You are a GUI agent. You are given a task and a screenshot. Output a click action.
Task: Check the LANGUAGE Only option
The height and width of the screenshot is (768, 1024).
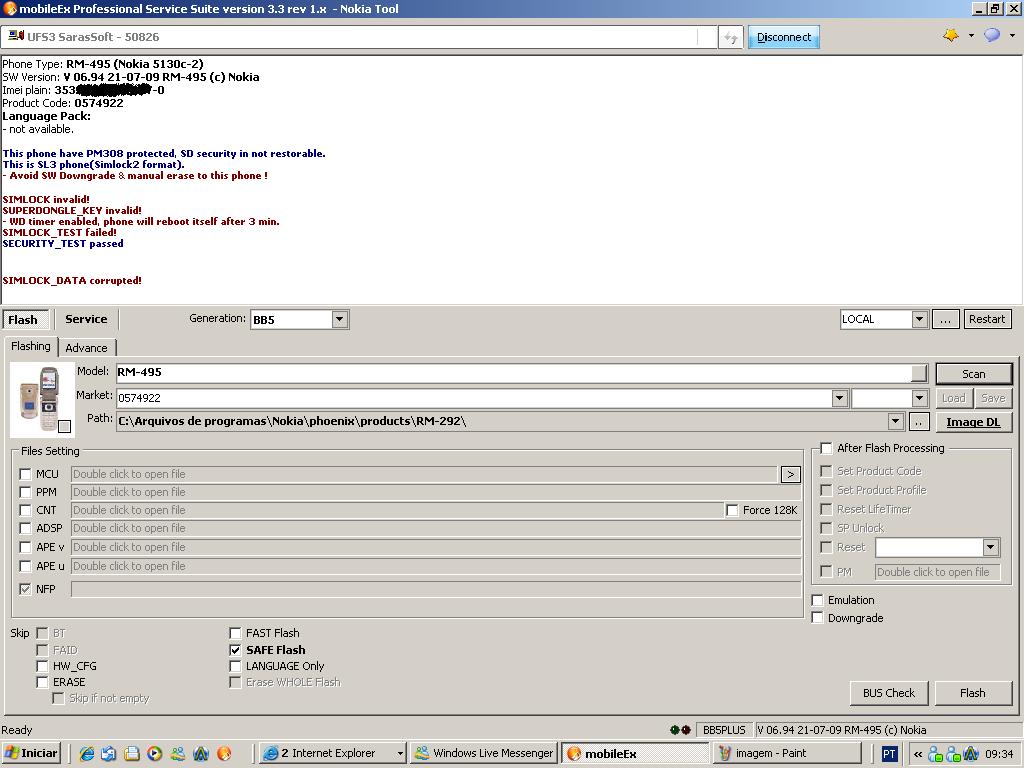[x=235, y=666]
